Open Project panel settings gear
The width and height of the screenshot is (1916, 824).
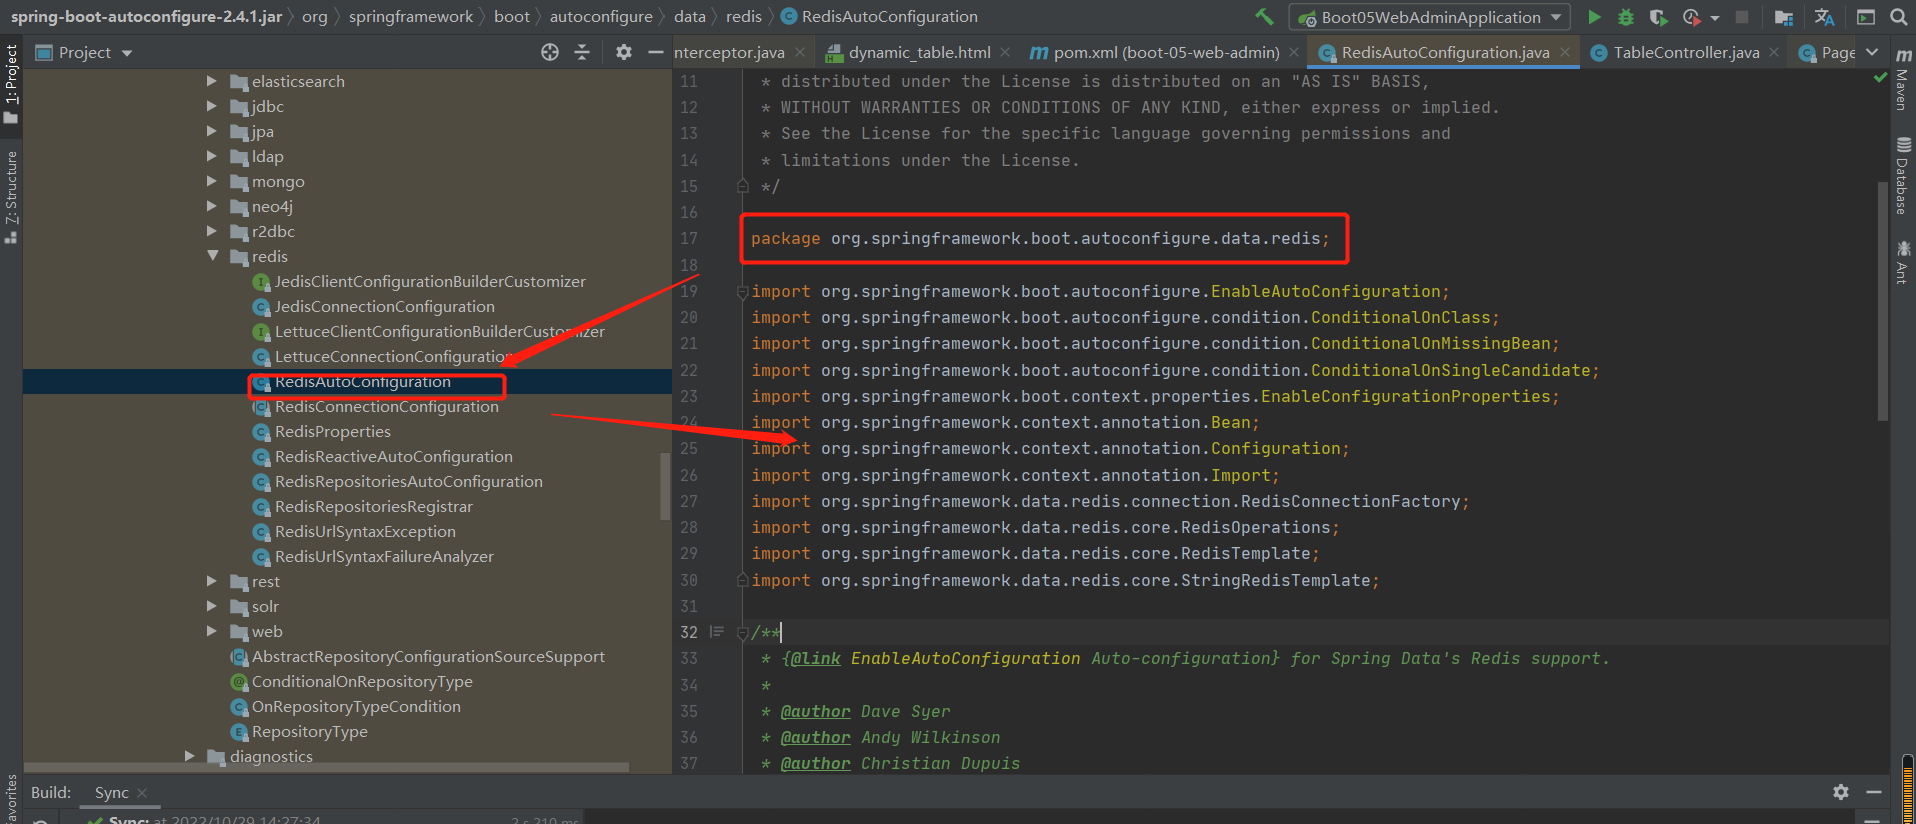[x=624, y=52]
